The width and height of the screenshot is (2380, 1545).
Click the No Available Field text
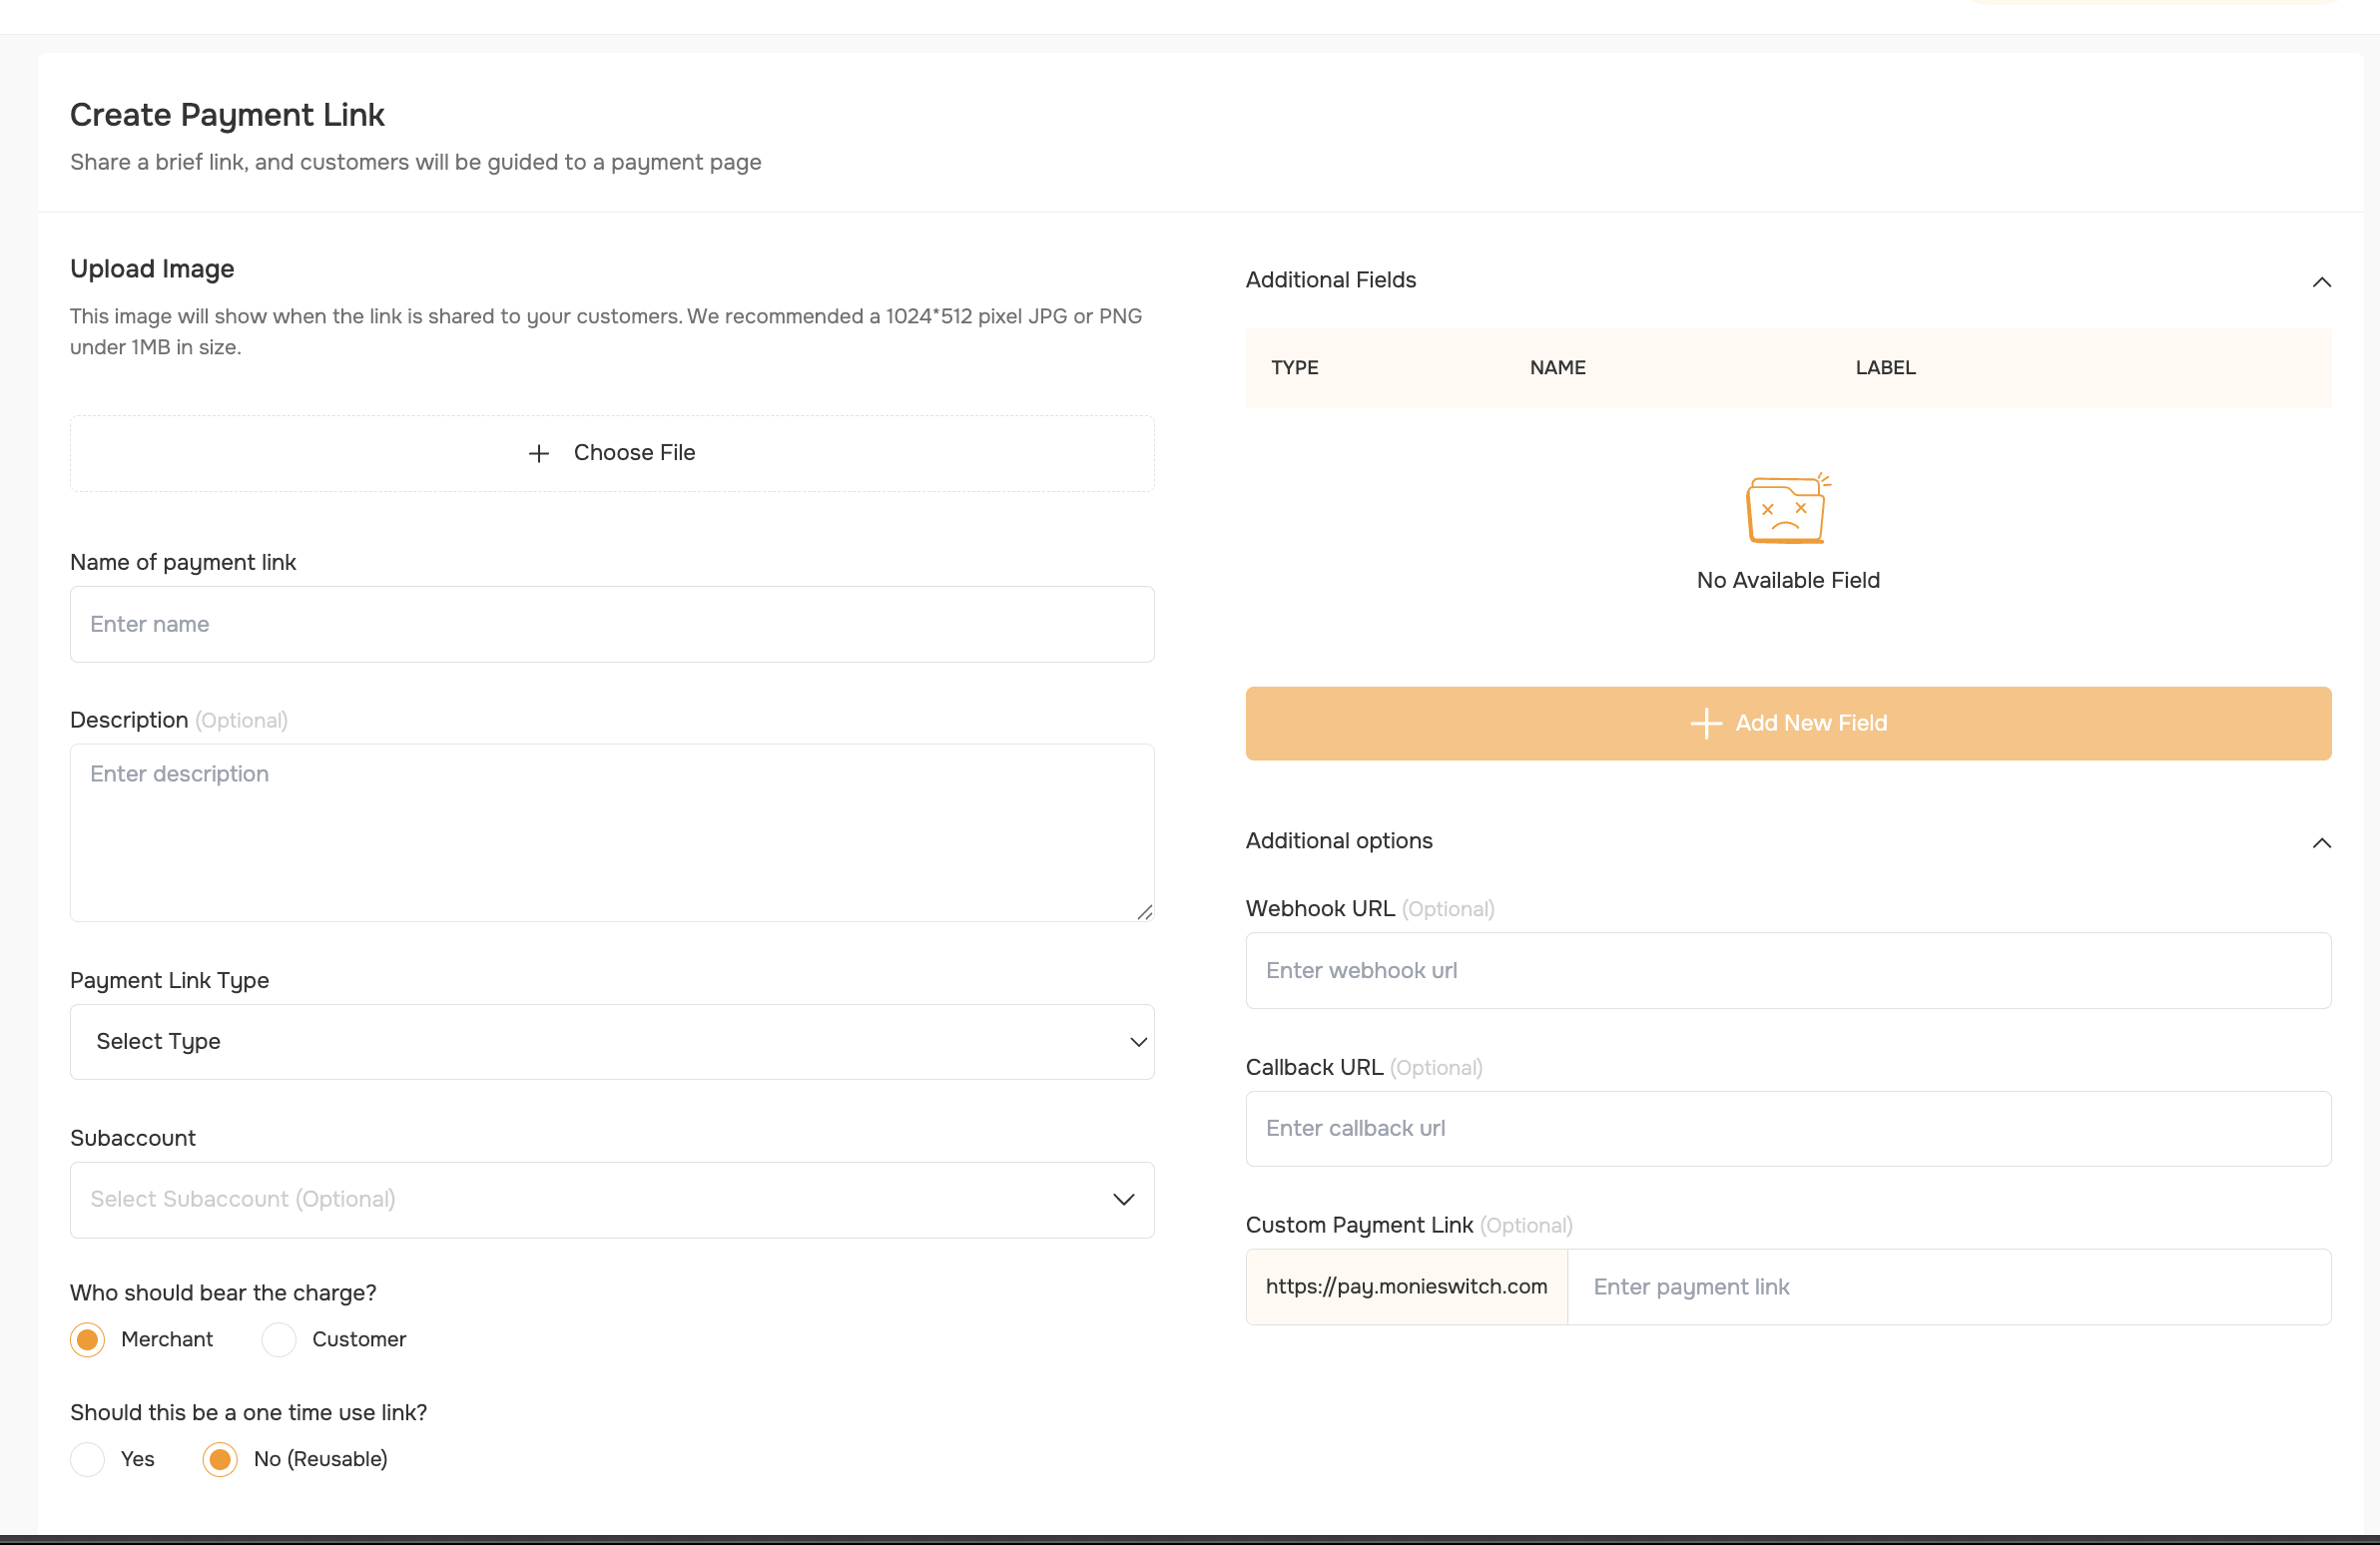pos(1788,580)
